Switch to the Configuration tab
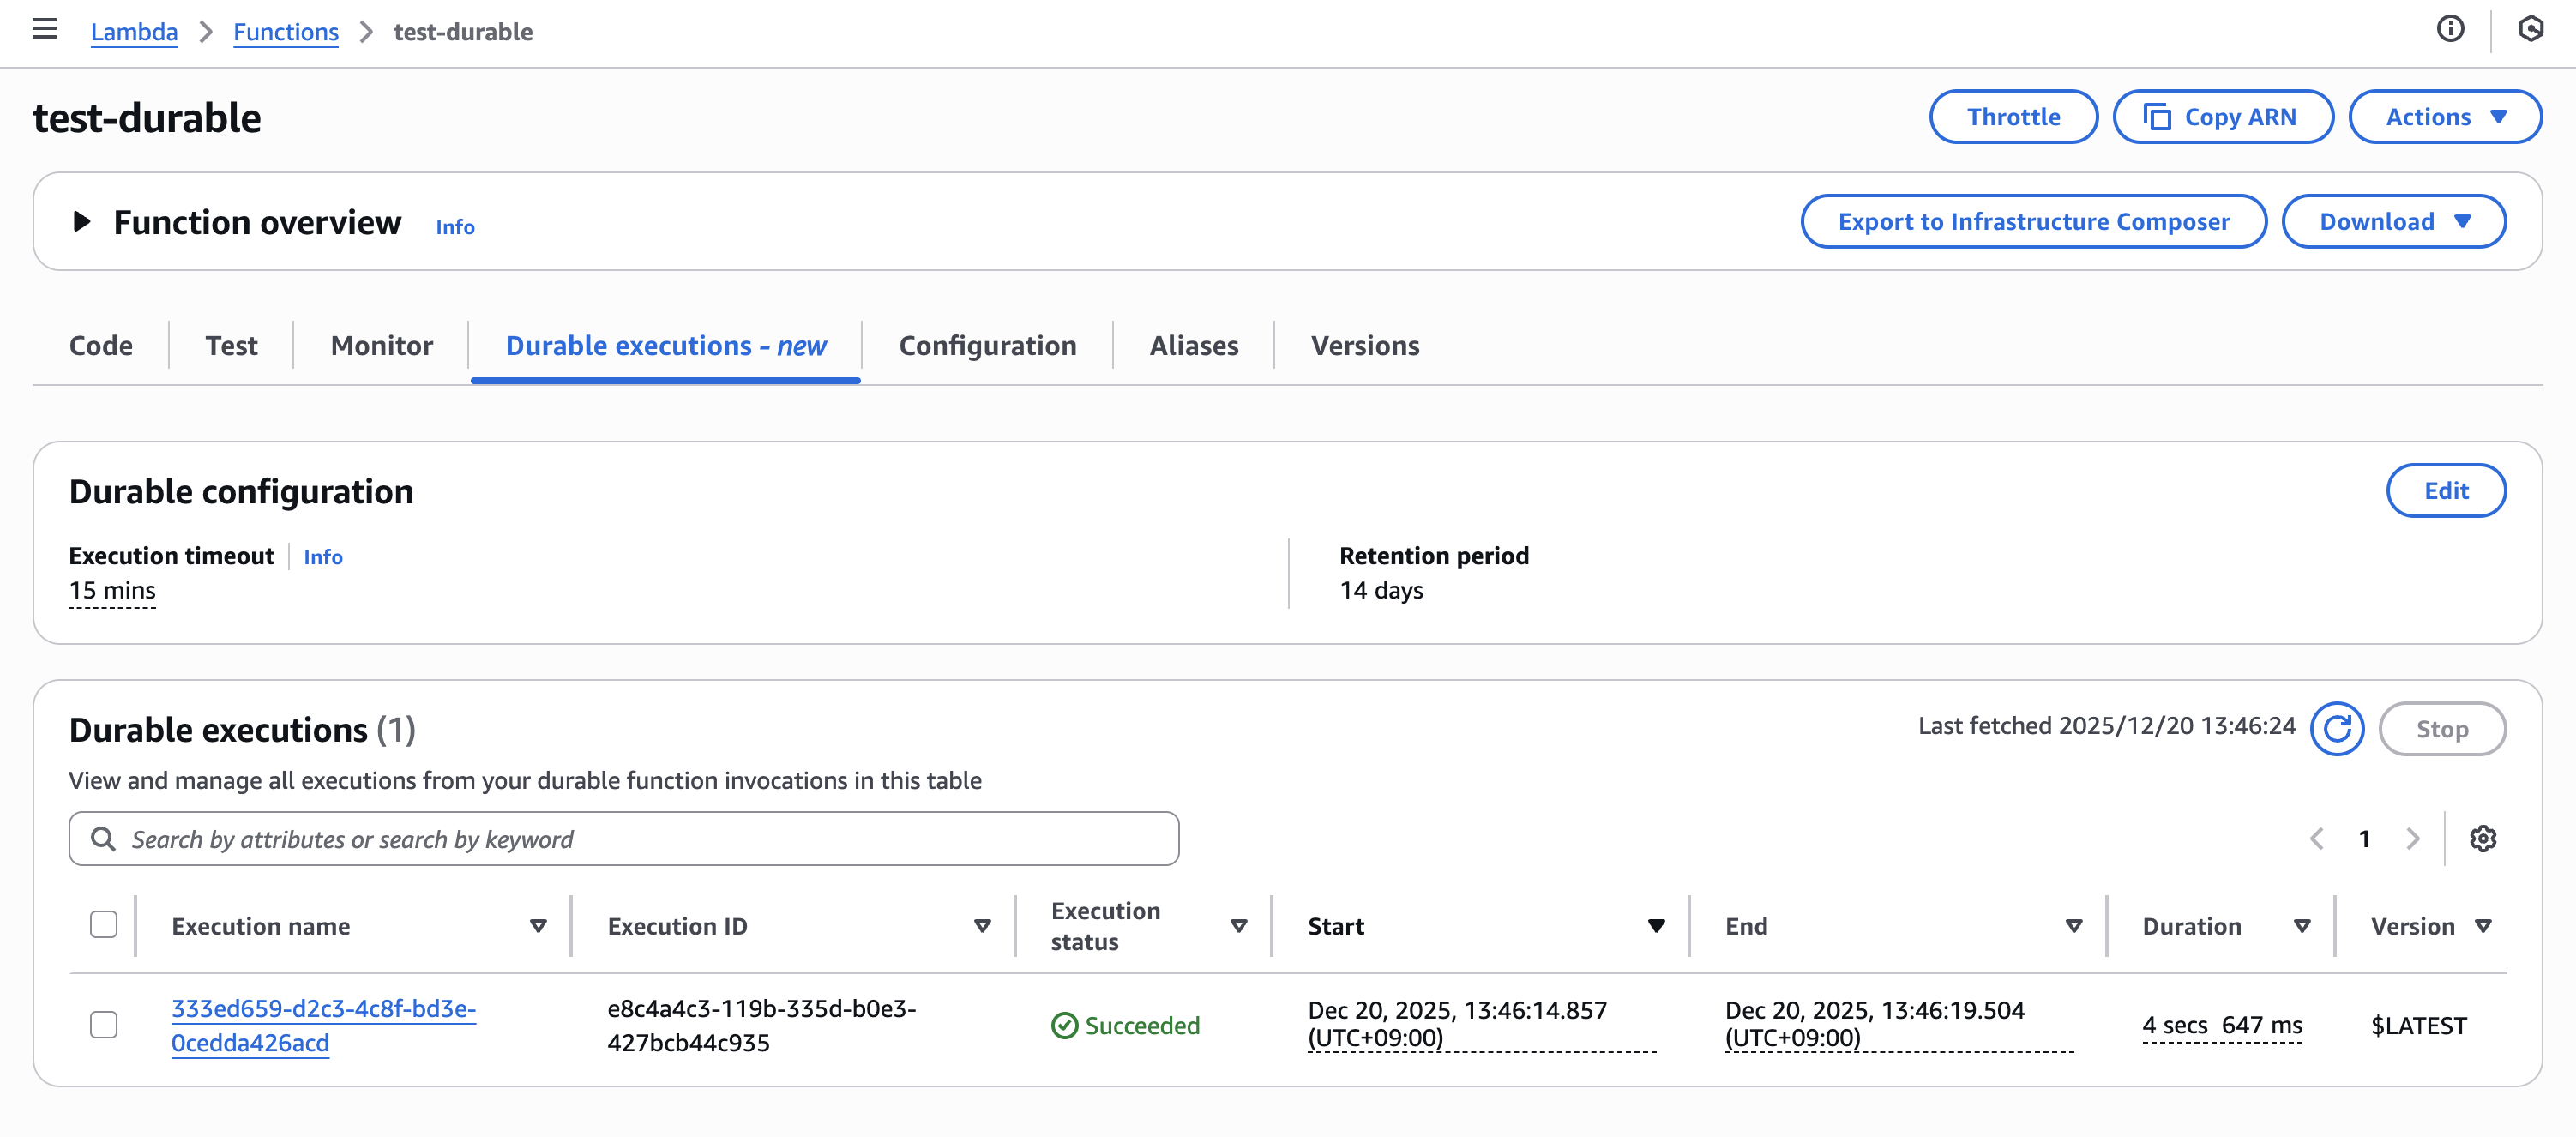This screenshot has width=2576, height=1137. tap(987, 345)
